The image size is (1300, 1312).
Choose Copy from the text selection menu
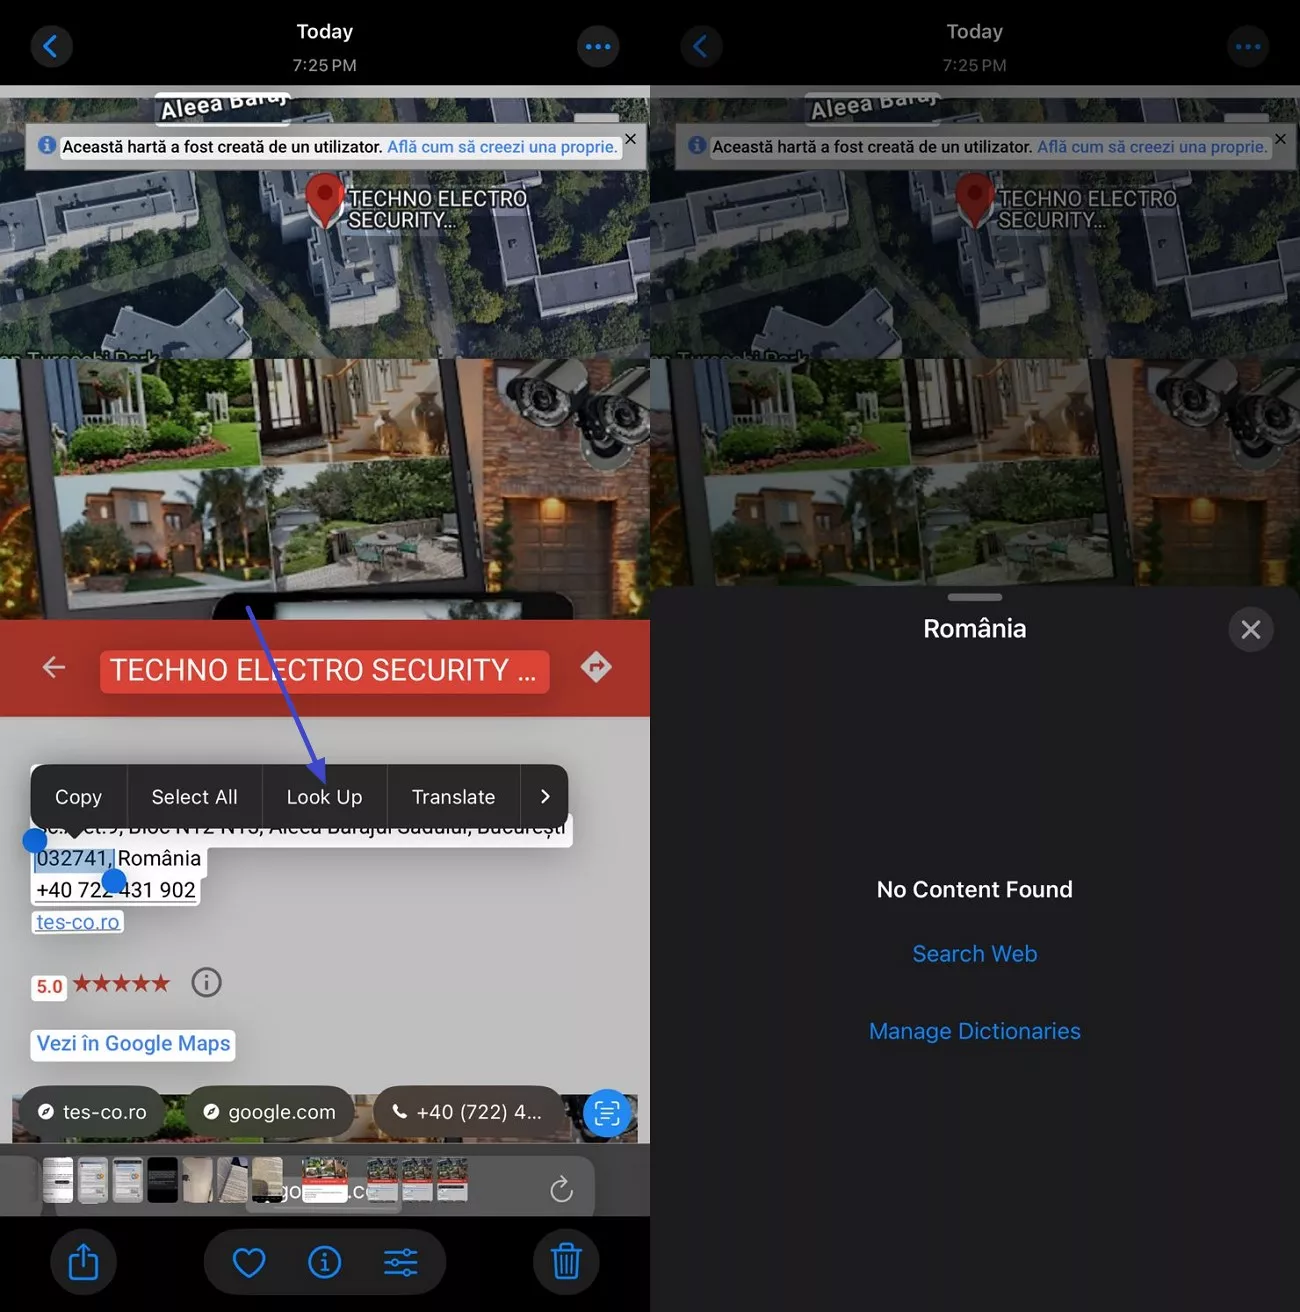(x=78, y=796)
